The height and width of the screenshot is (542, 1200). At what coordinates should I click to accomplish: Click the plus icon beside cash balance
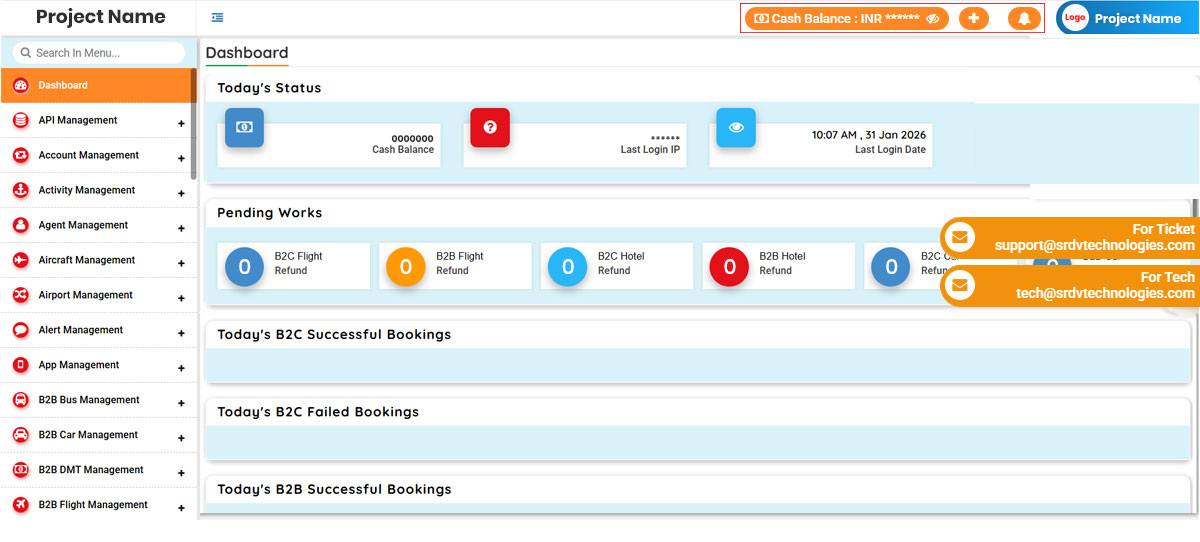973,18
